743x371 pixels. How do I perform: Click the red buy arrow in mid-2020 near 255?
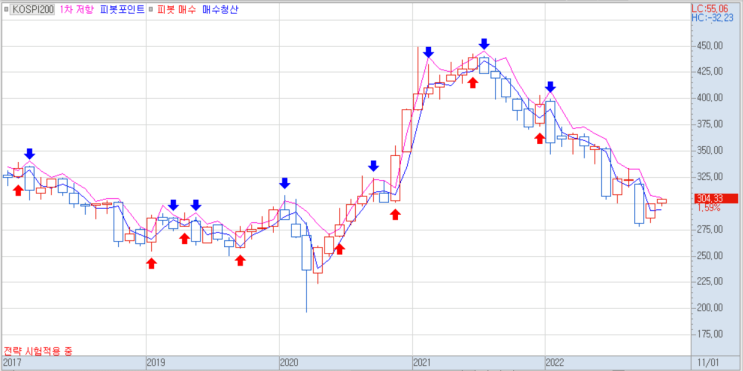click(x=339, y=249)
